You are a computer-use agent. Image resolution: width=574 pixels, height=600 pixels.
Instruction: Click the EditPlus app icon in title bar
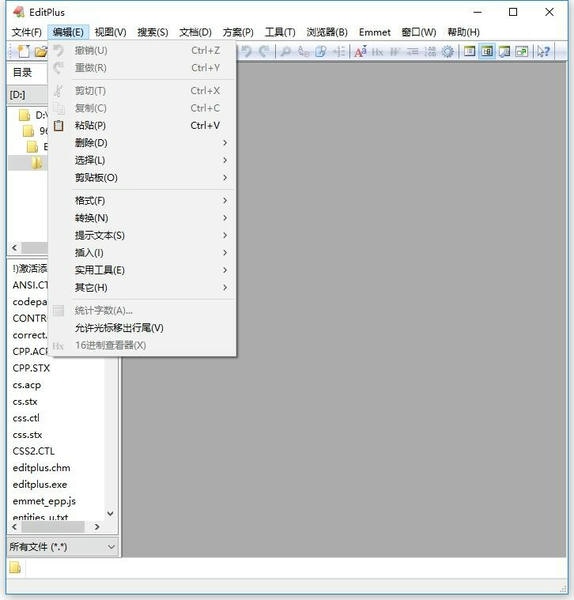pos(18,12)
